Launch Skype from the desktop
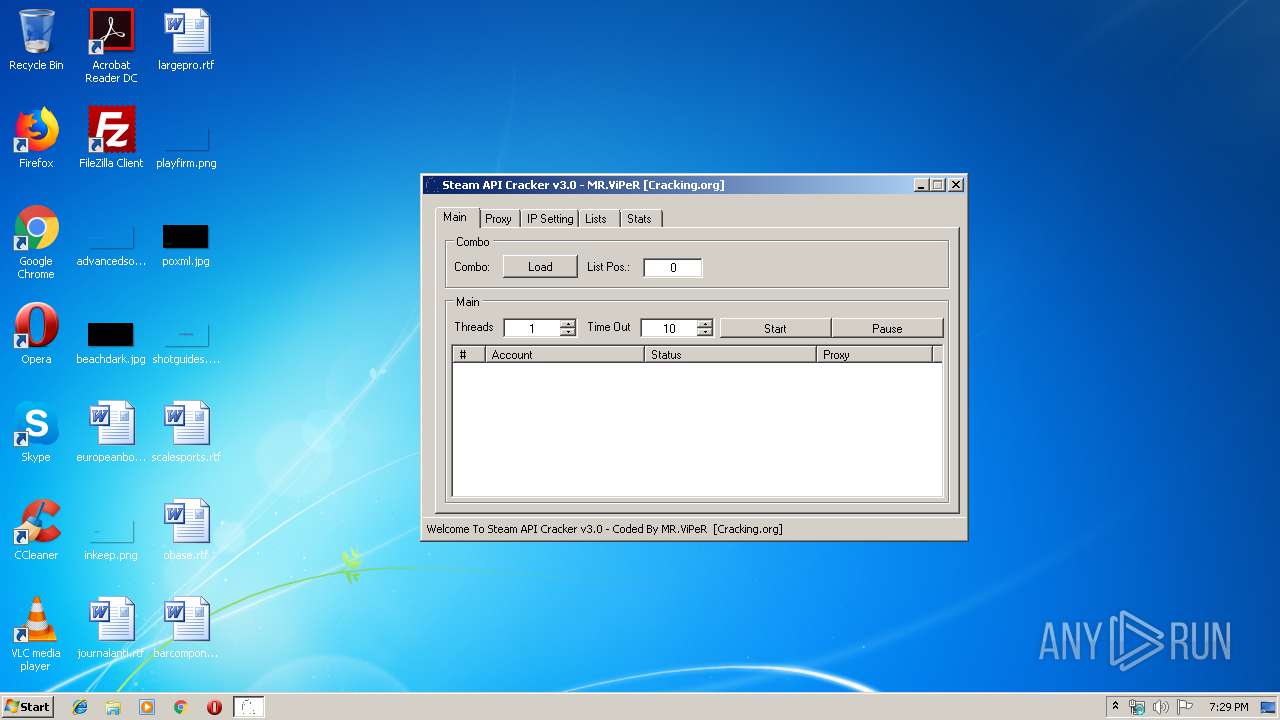The width and height of the screenshot is (1280, 720). tap(36, 432)
